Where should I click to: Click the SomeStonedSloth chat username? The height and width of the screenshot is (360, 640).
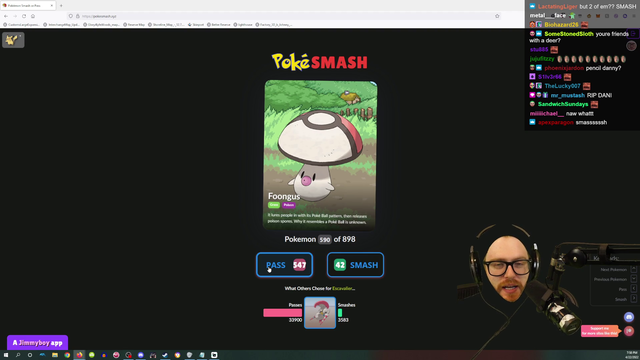pyautogui.click(x=569, y=34)
